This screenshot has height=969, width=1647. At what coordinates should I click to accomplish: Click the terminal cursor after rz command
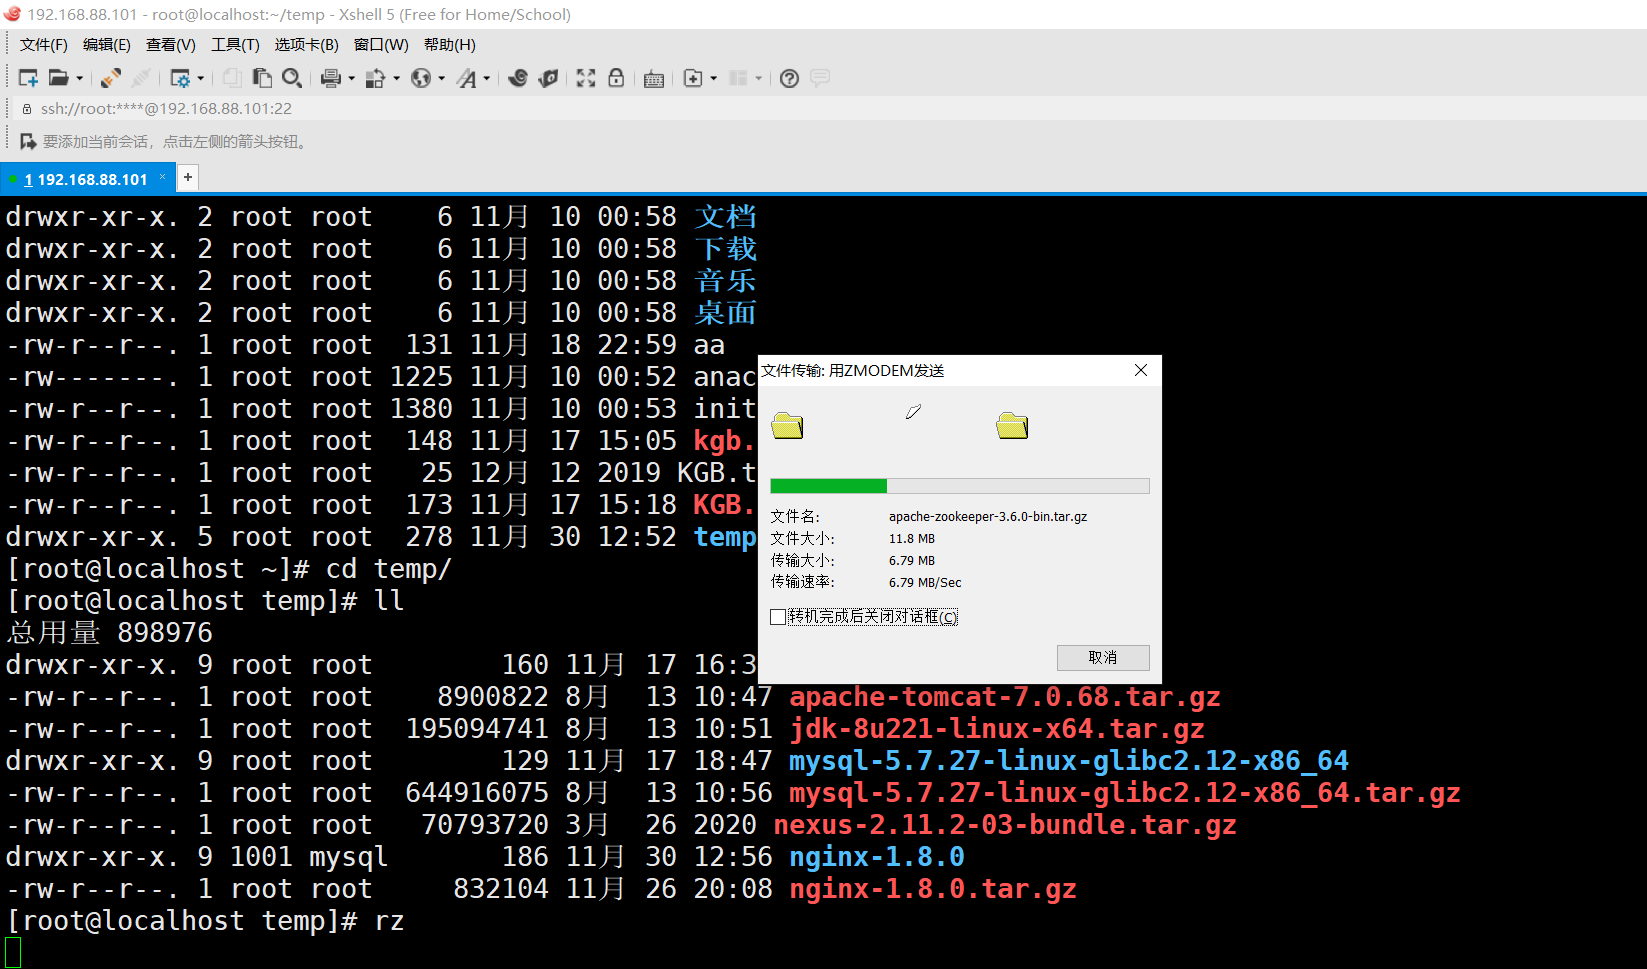(x=13, y=953)
